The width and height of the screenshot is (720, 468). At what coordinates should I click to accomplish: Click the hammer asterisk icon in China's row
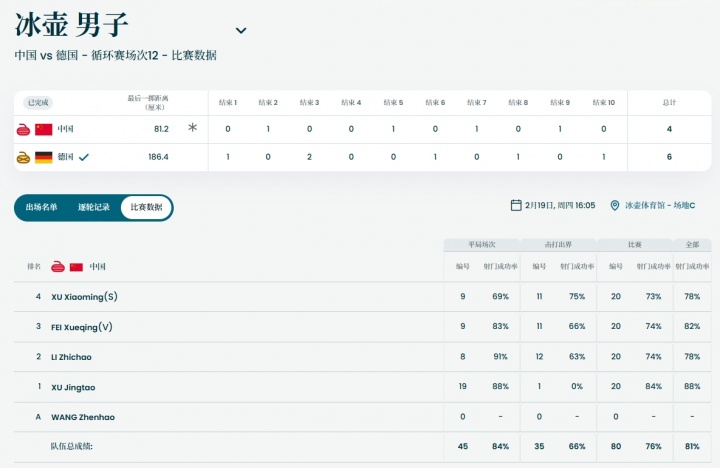193,128
